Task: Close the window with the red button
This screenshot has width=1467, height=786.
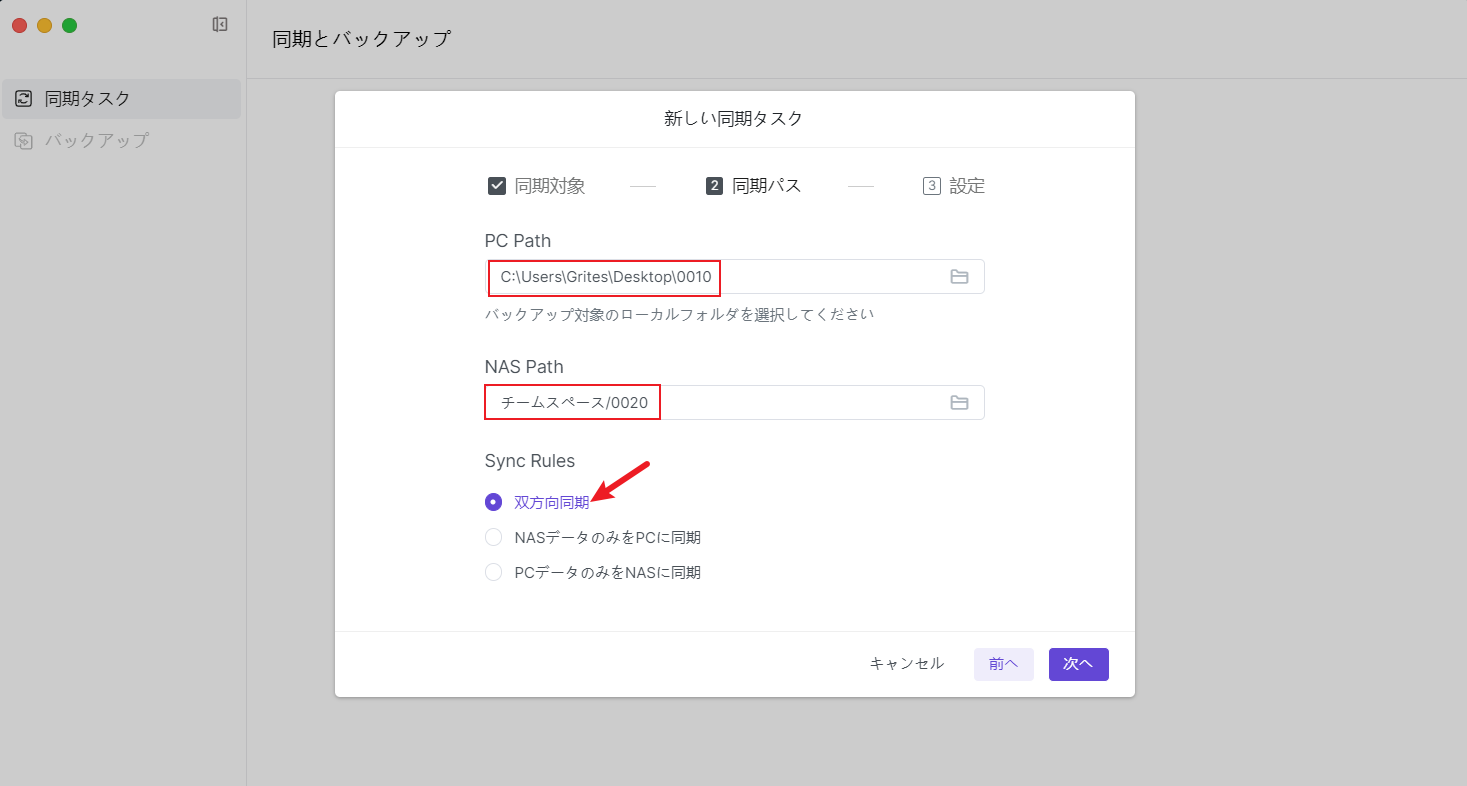Action: pos(19,26)
